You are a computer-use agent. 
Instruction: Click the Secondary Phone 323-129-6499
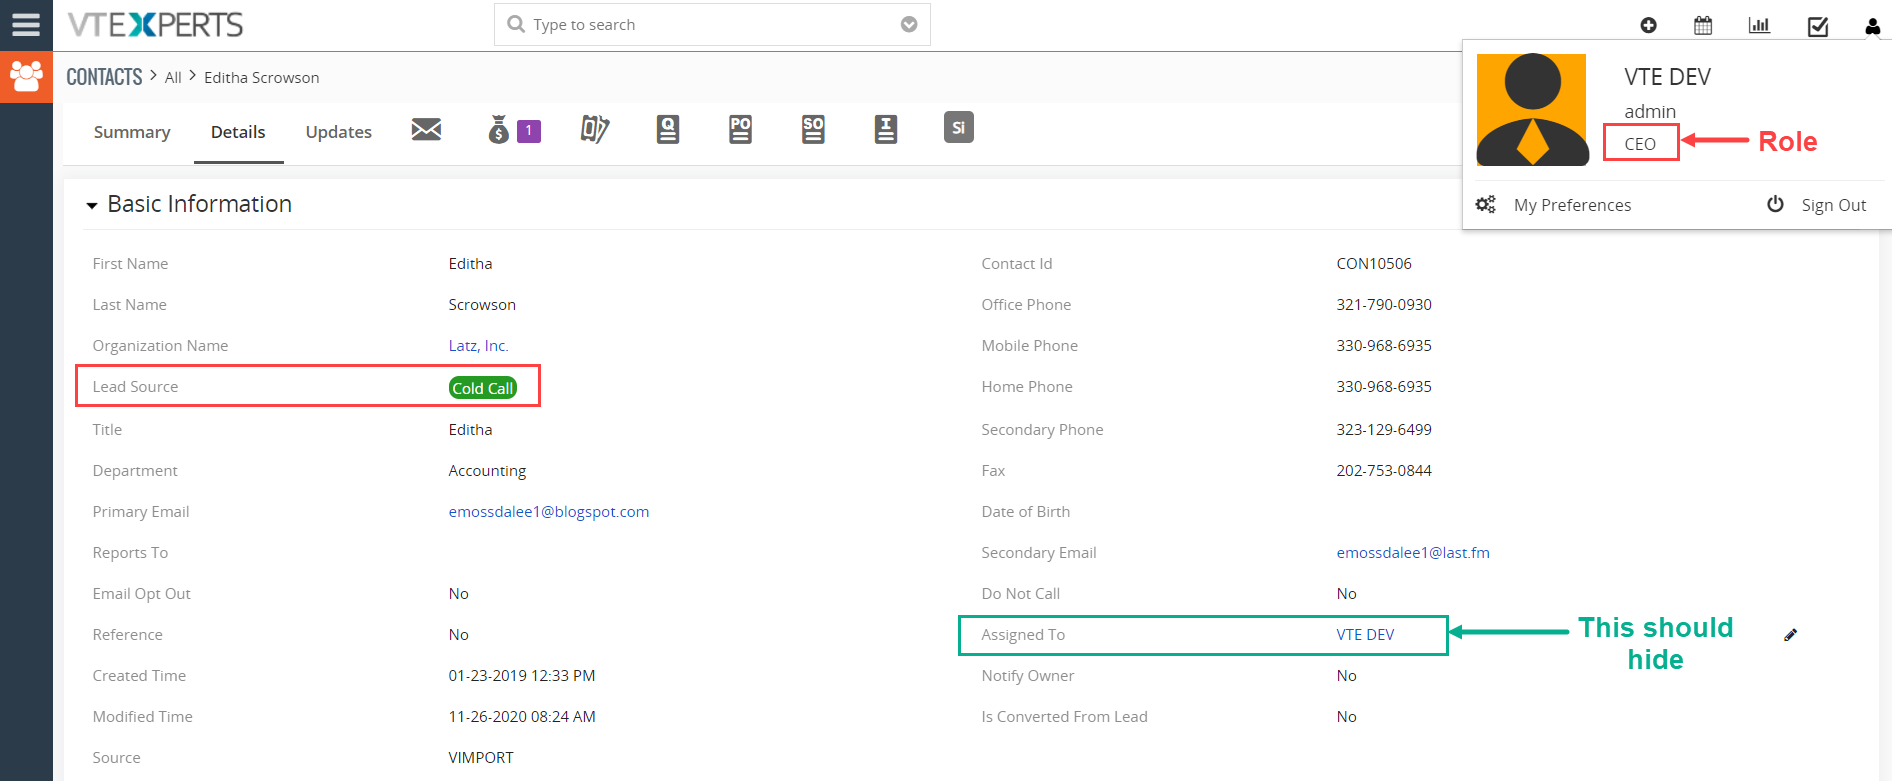pyautogui.click(x=1384, y=430)
